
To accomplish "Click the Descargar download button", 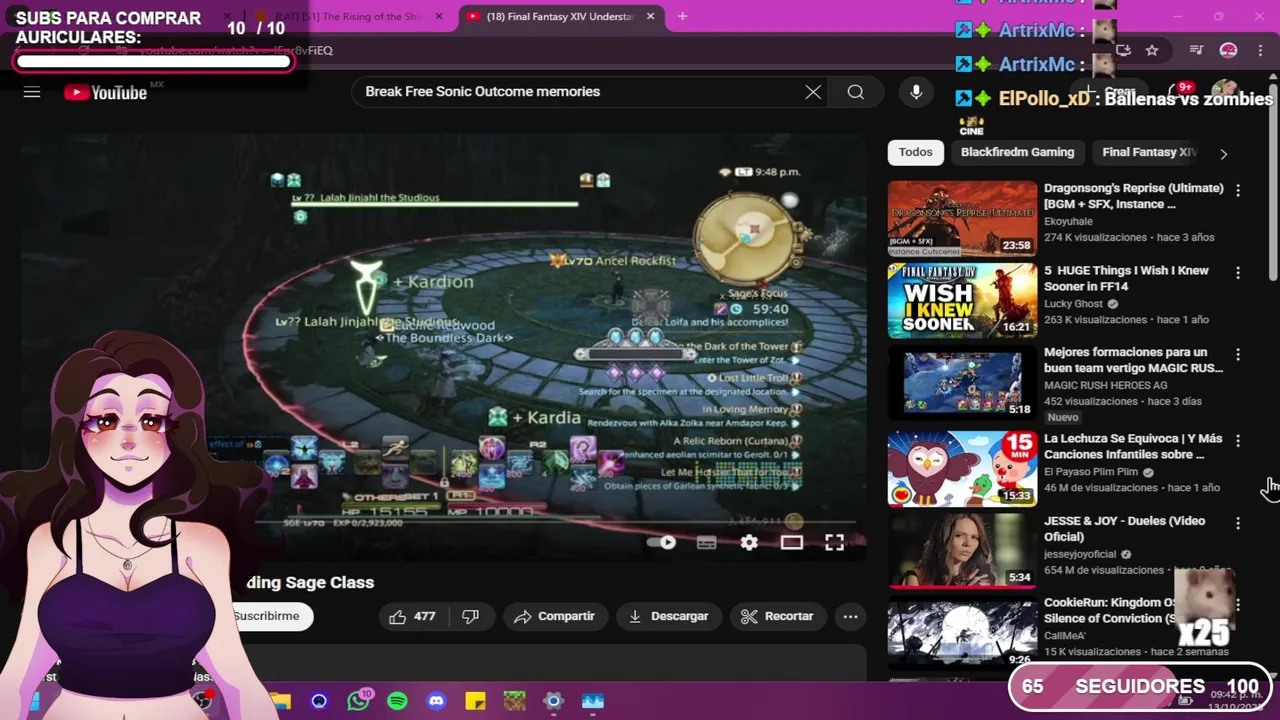I will (668, 616).
